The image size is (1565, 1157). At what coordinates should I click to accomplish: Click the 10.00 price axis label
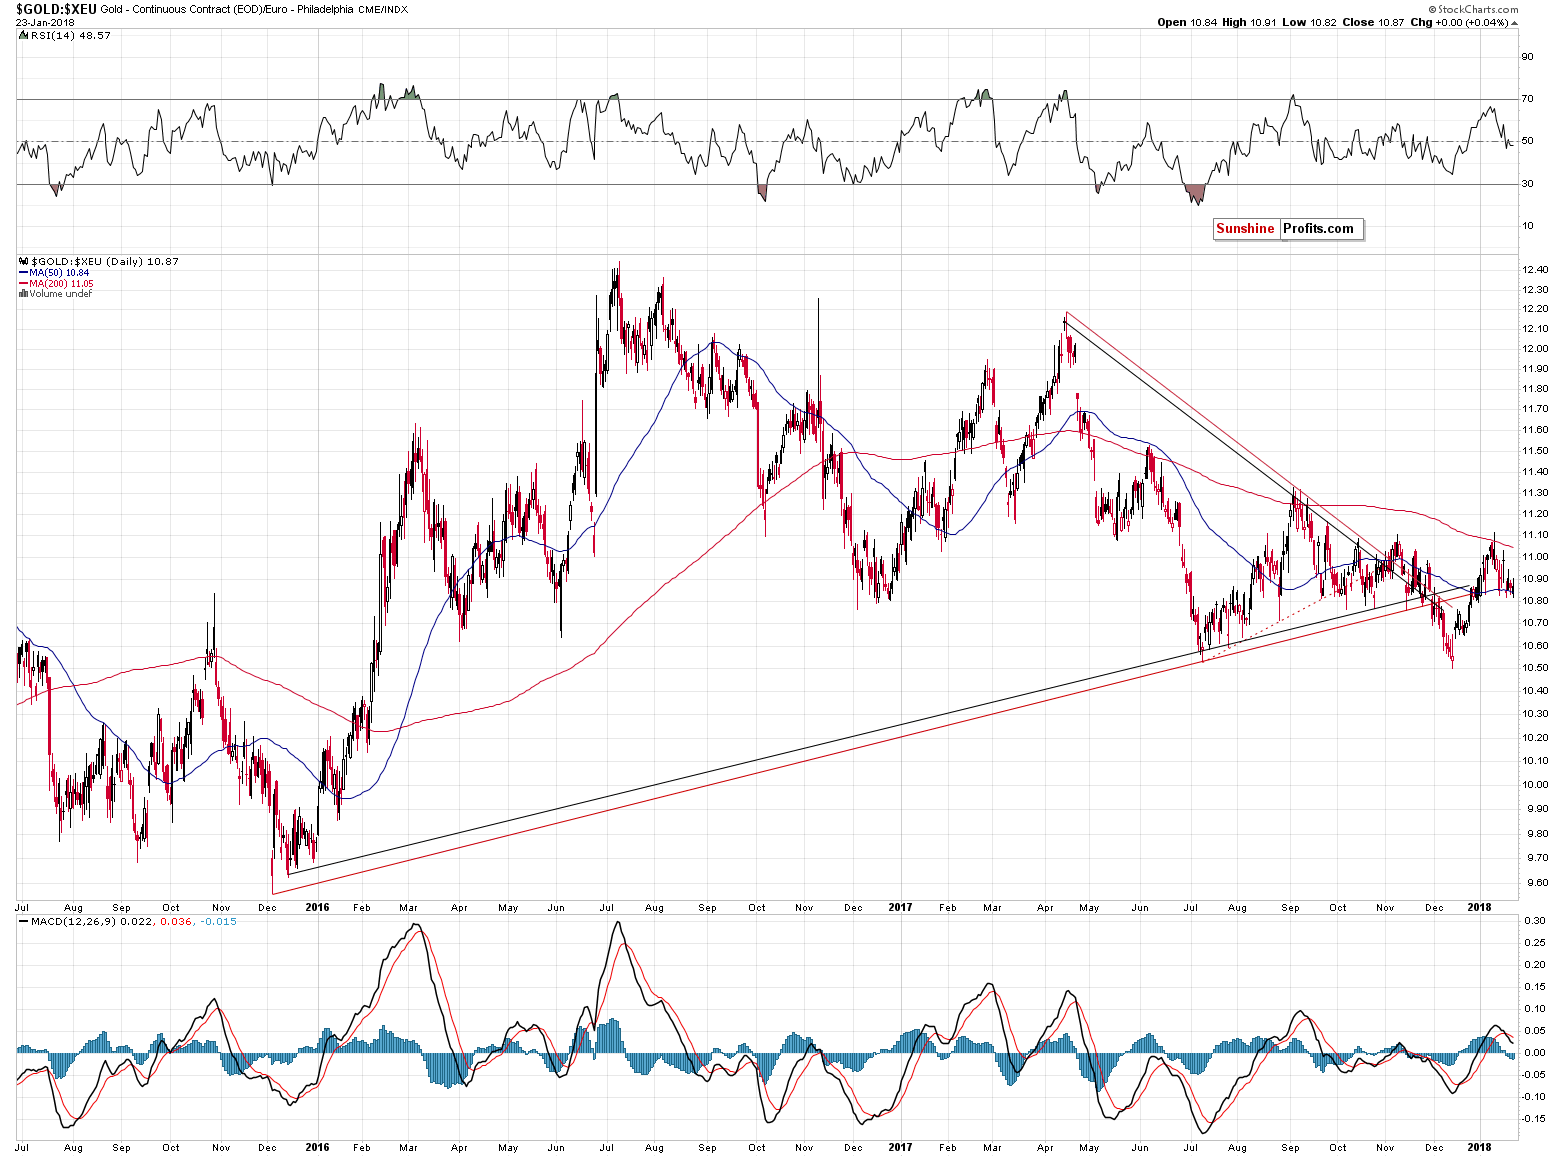pyautogui.click(x=1535, y=785)
